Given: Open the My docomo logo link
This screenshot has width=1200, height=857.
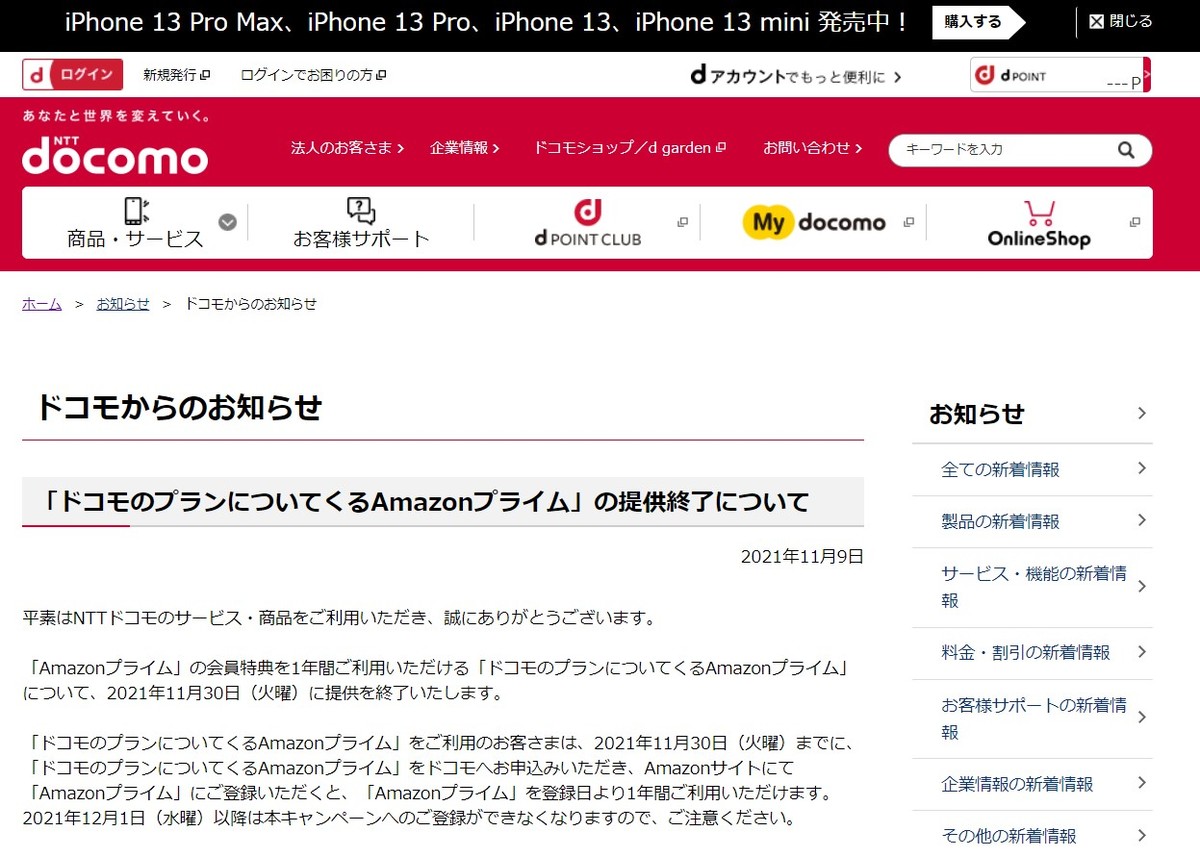Looking at the screenshot, I should (814, 222).
